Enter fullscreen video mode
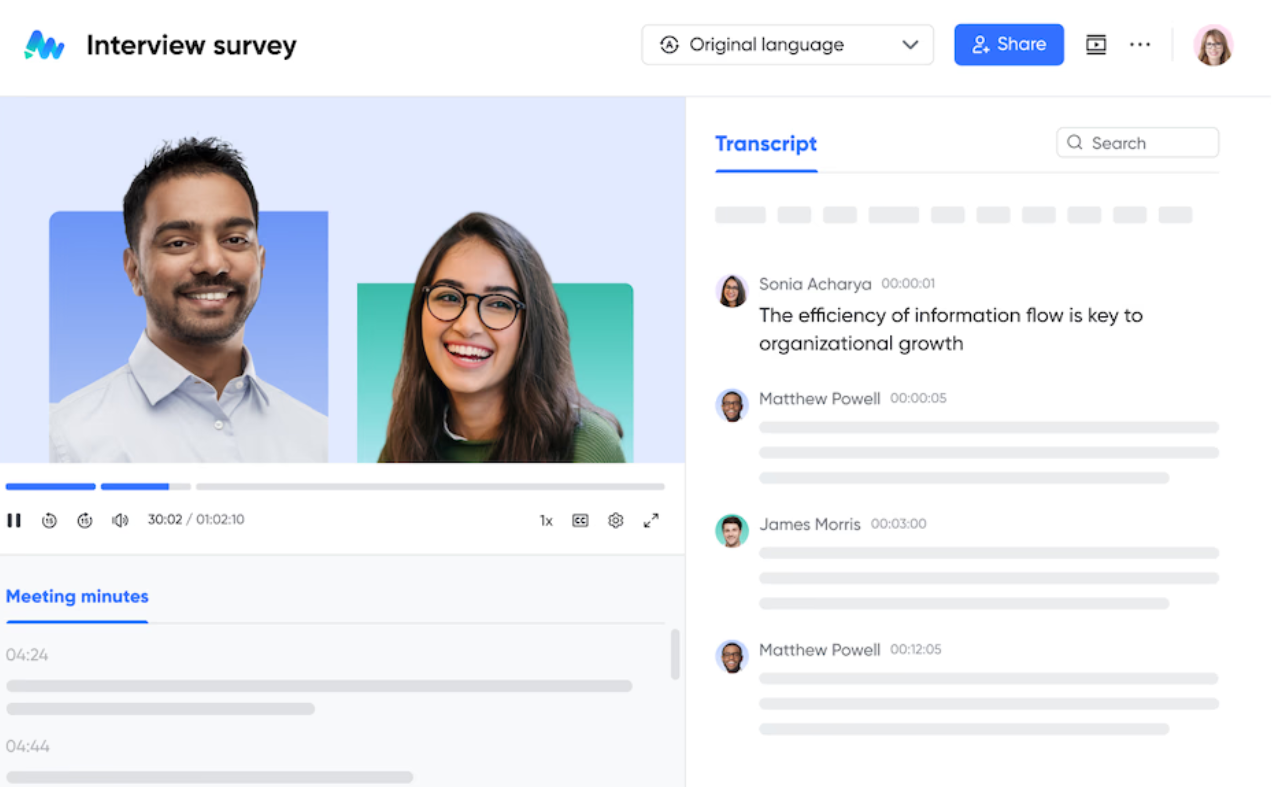Viewport: 1279px width, 787px height. (x=651, y=520)
